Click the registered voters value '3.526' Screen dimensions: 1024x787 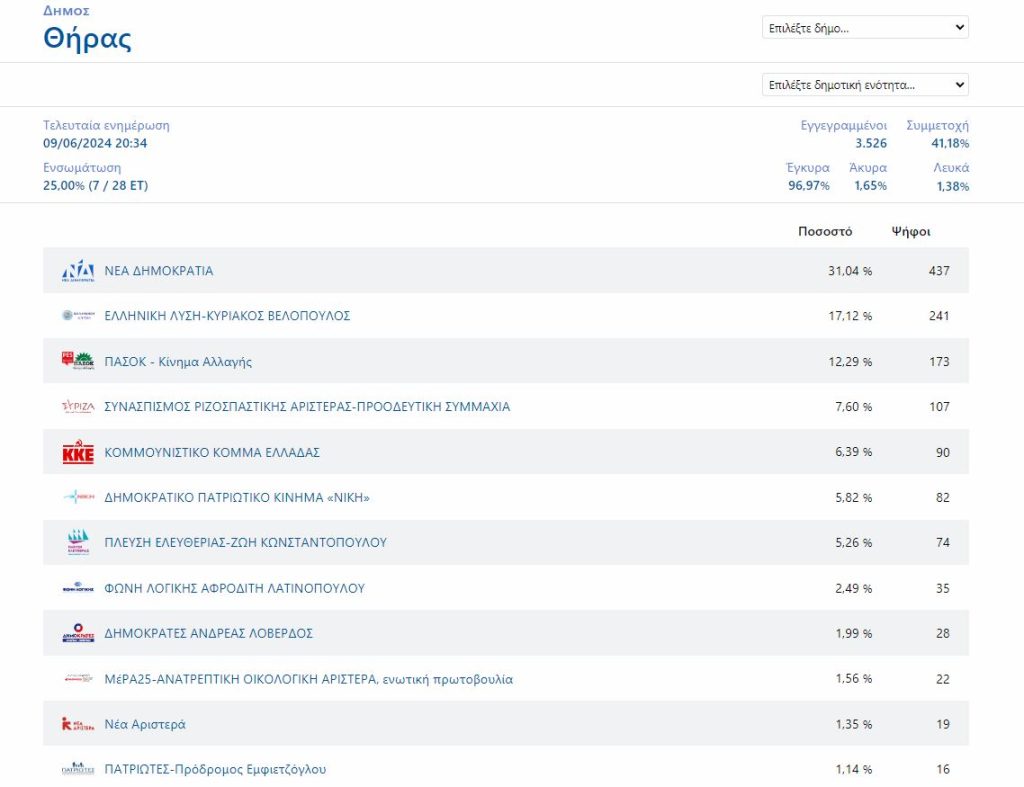[871, 143]
